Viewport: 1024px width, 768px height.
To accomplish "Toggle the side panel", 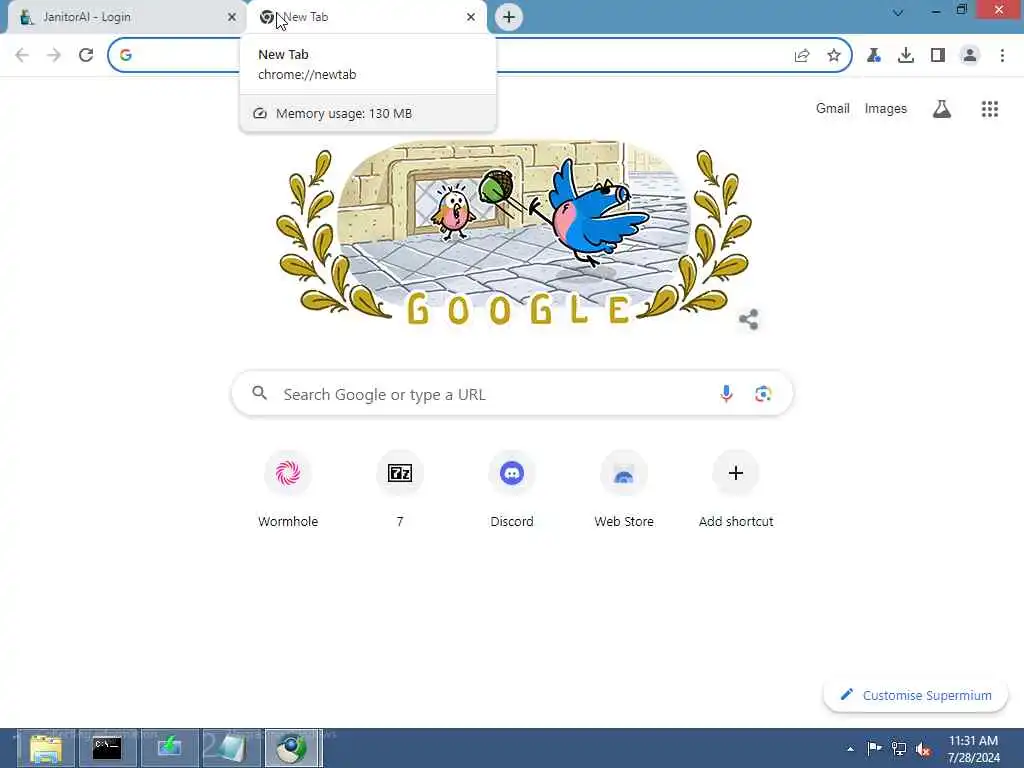I will coord(938,56).
